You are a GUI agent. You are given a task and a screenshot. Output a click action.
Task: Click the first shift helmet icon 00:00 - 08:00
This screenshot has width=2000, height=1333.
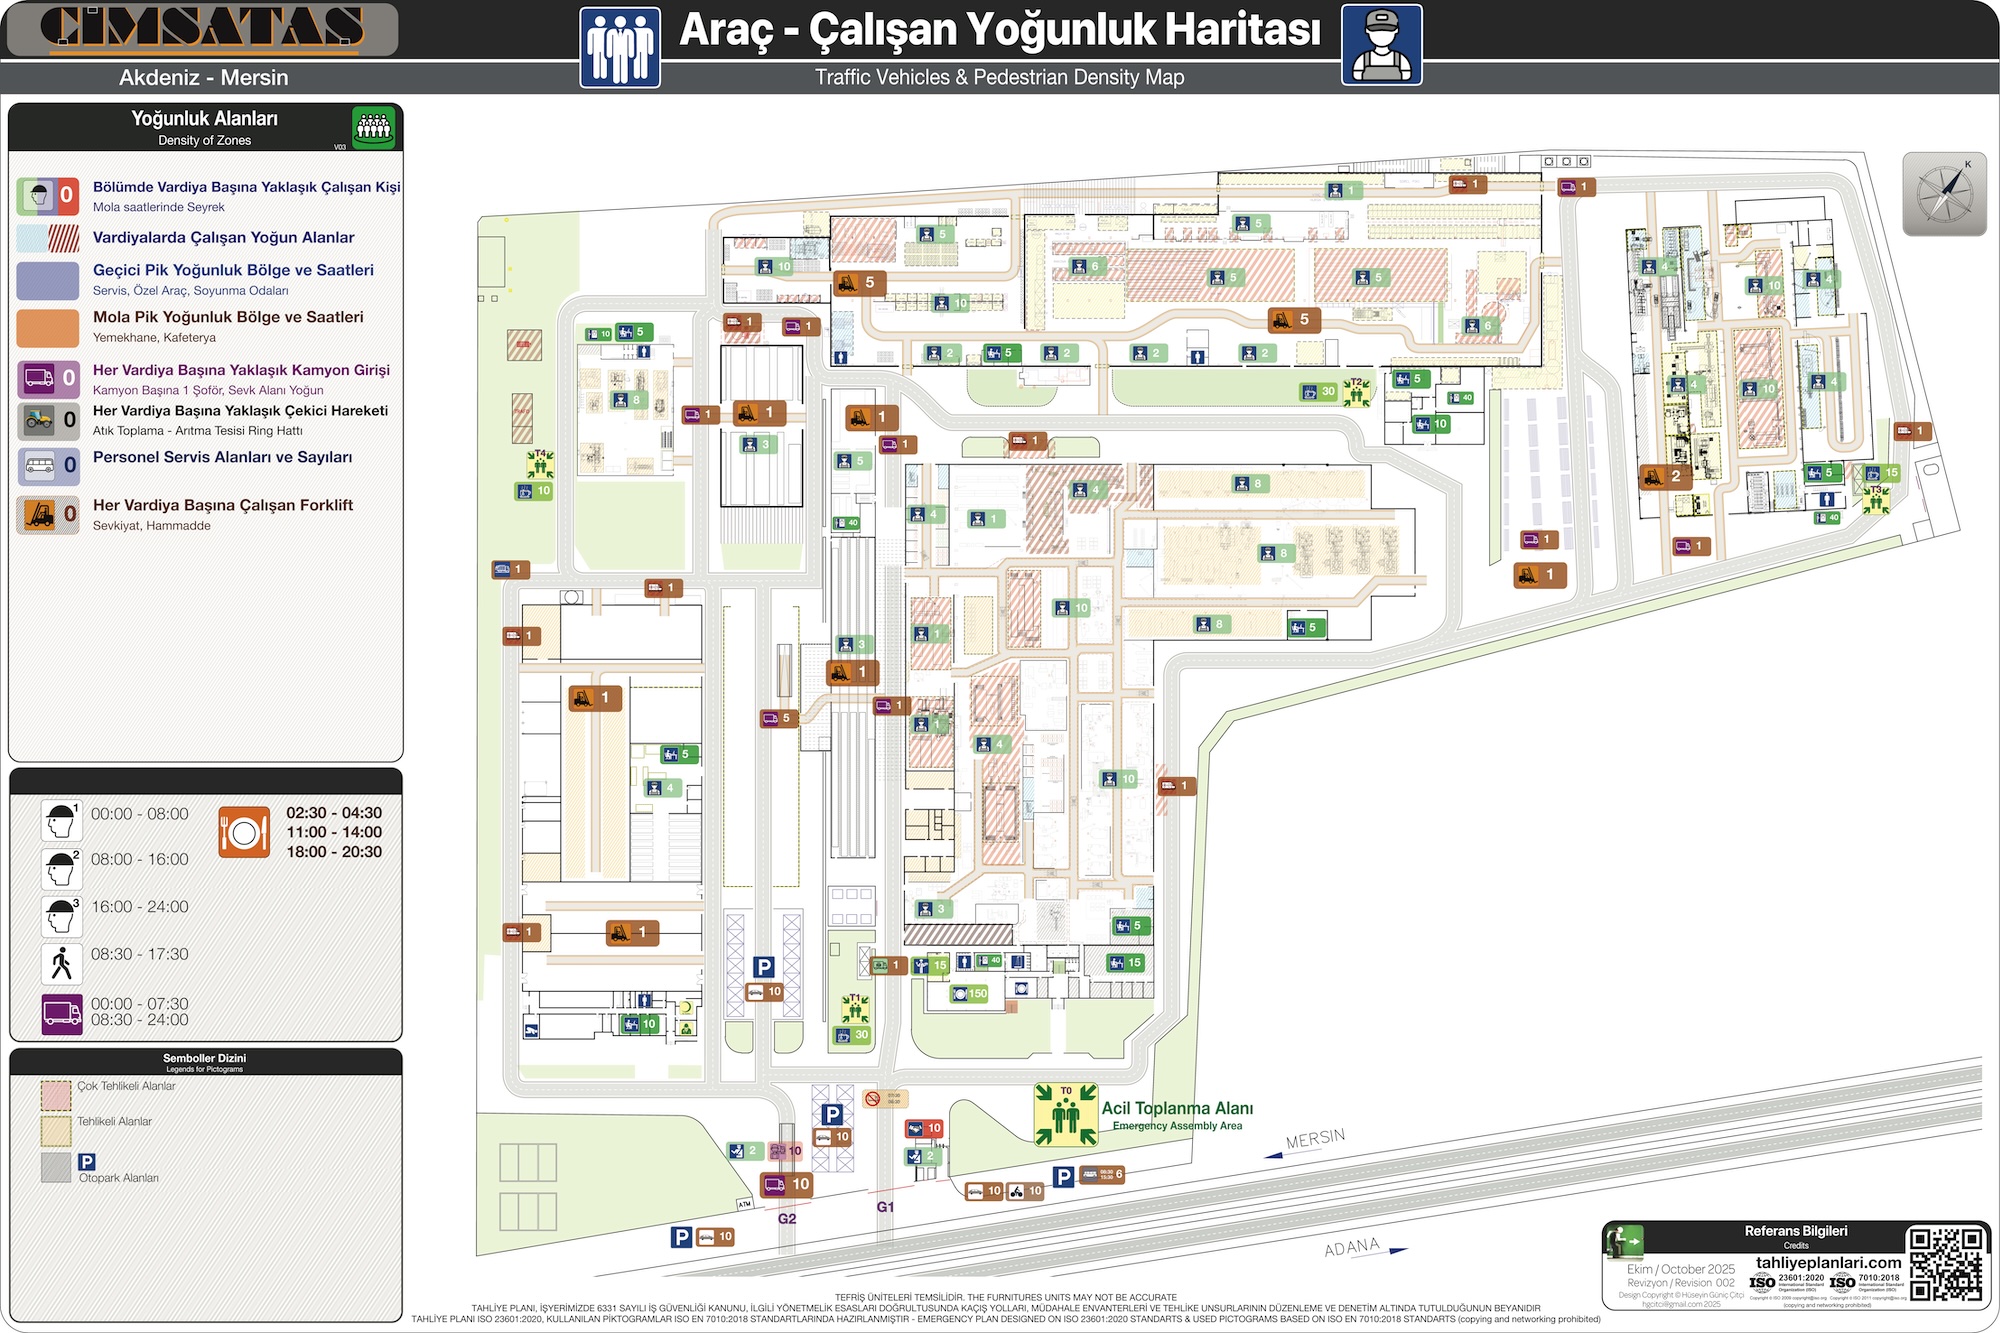(x=61, y=821)
